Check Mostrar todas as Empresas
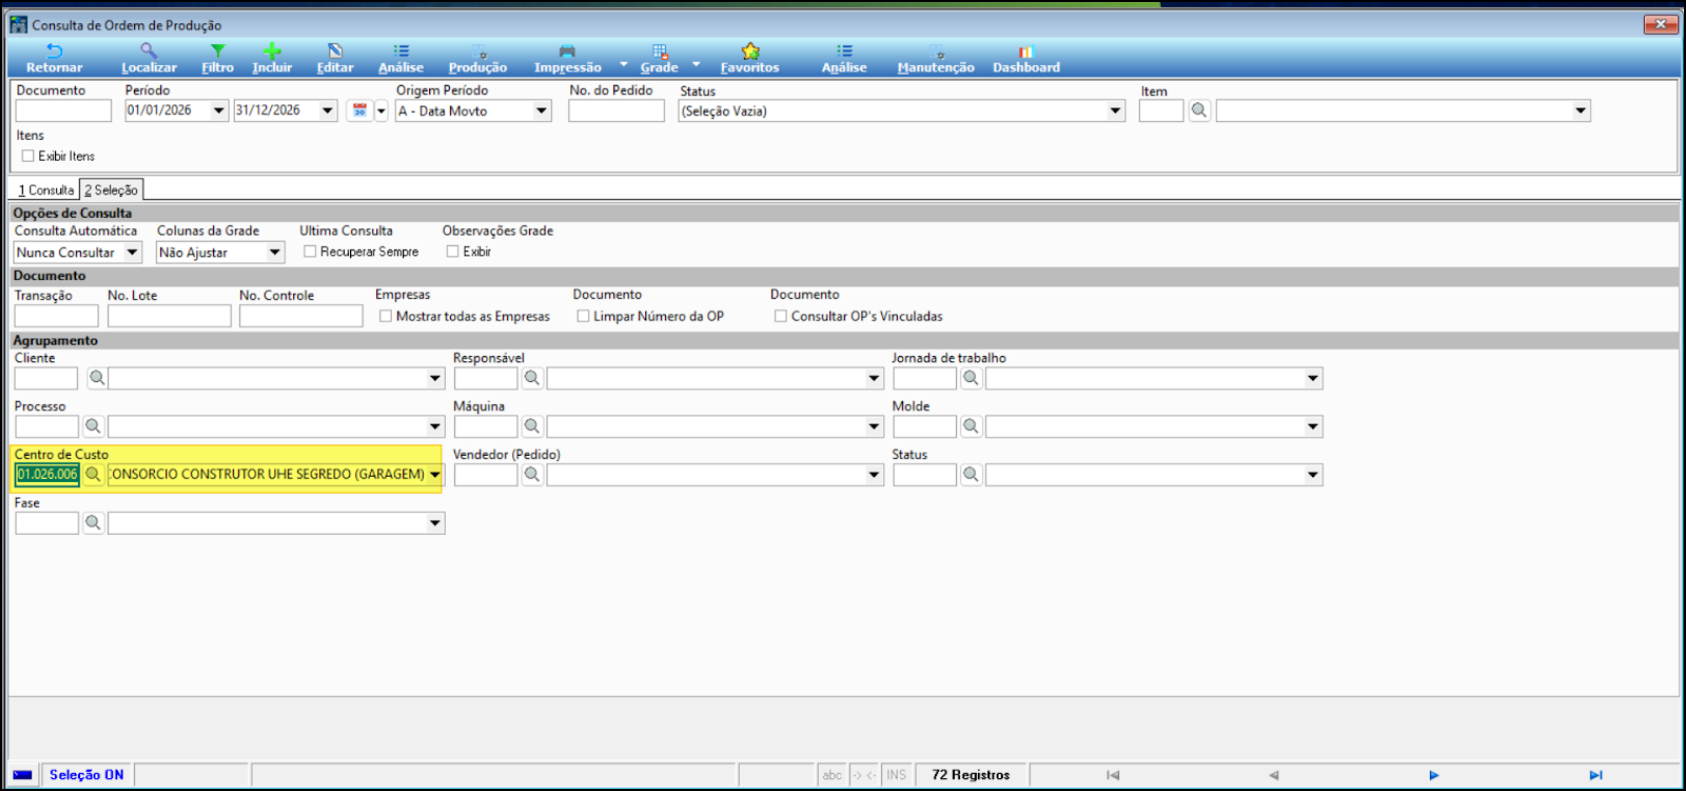 pos(386,316)
